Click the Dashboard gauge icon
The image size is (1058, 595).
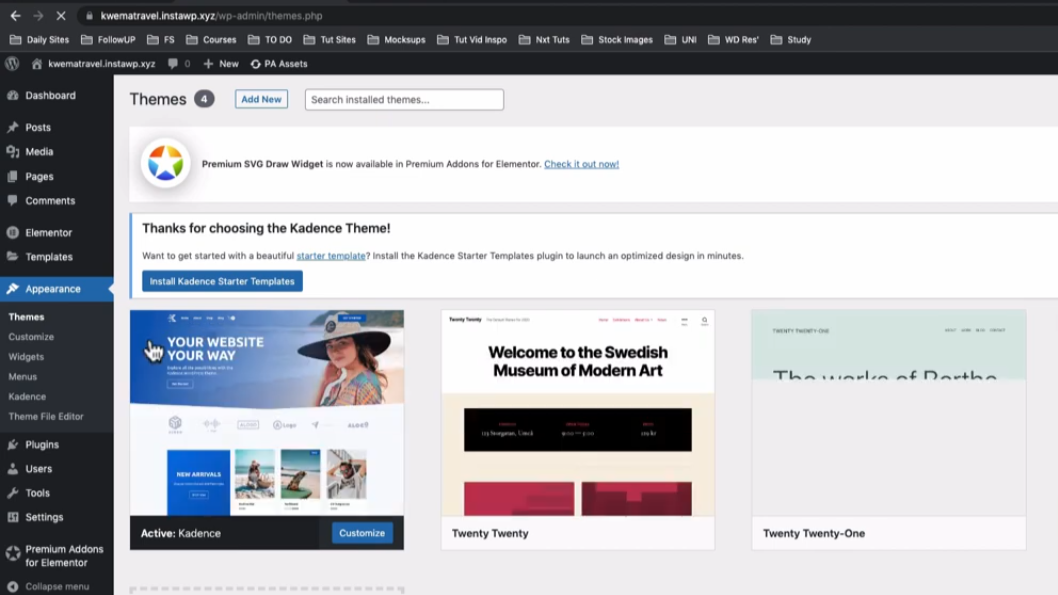click(x=13, y=95)
